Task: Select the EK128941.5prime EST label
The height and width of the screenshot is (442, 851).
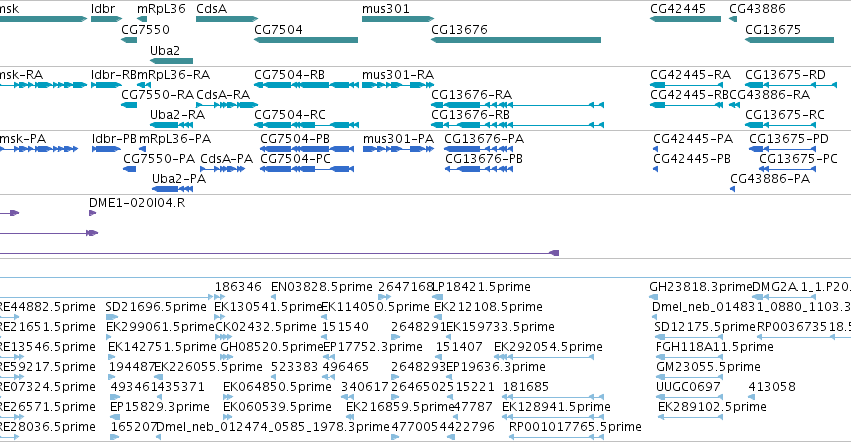Action: pos(556,407)
